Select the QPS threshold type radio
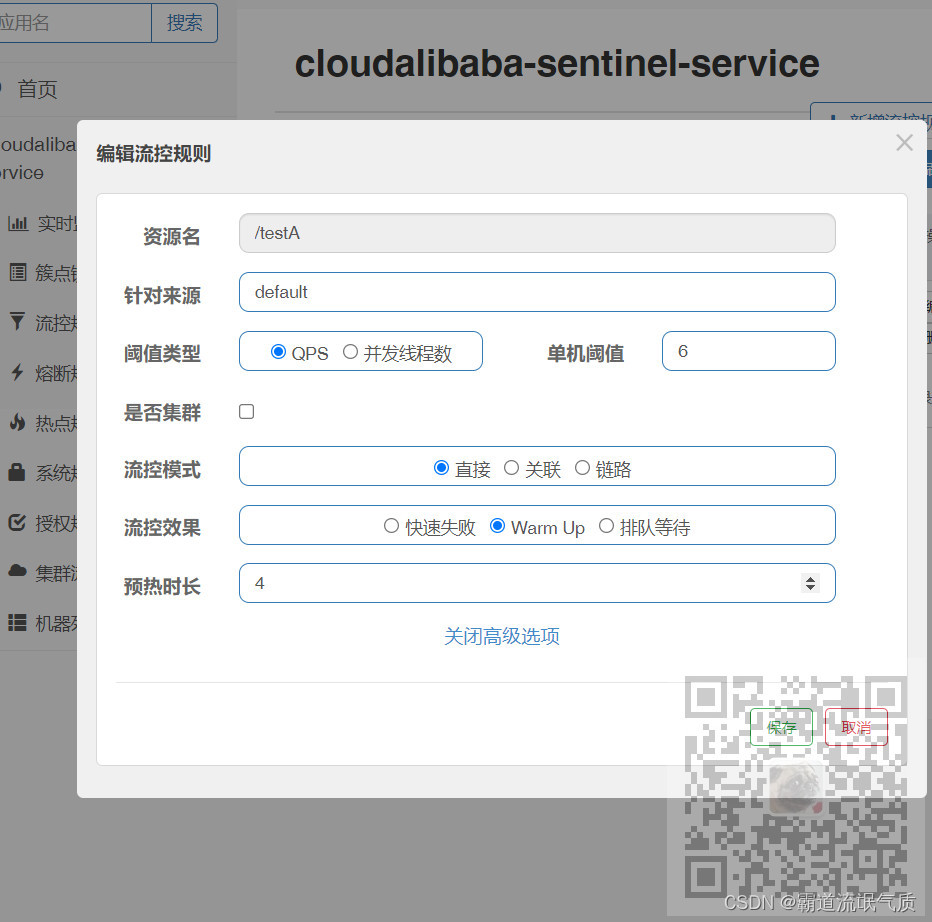 click(x=278, y=351)
